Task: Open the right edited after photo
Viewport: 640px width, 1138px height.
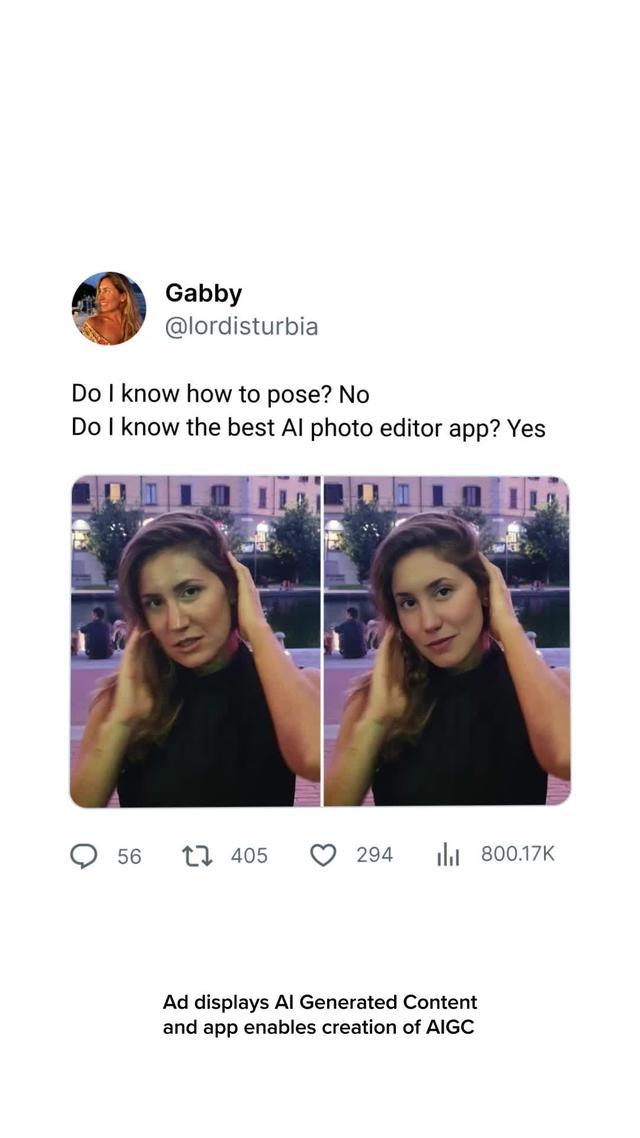Action: 447,641
